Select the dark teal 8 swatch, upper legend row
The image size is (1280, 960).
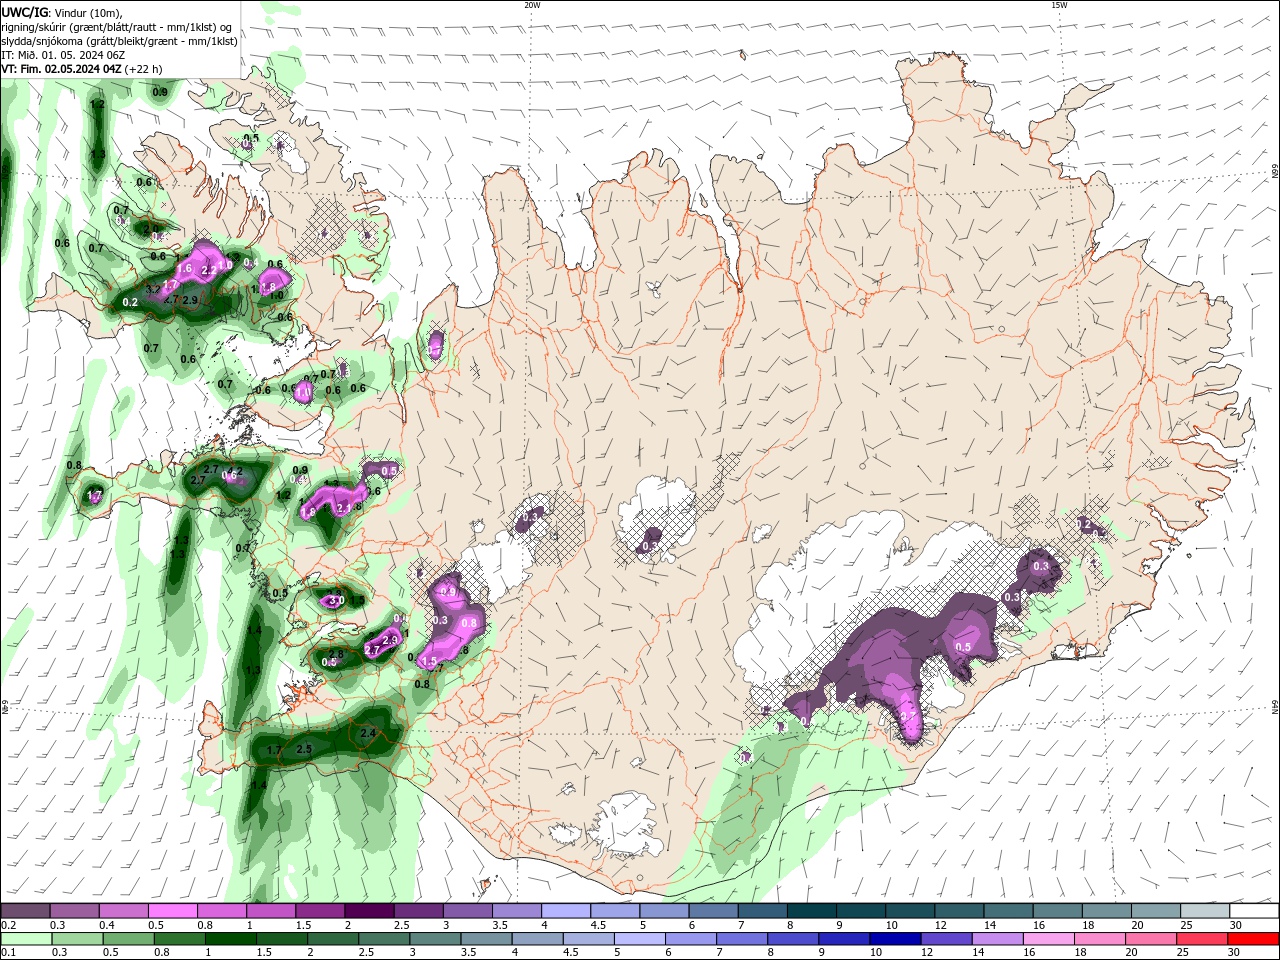click(812, 911)
